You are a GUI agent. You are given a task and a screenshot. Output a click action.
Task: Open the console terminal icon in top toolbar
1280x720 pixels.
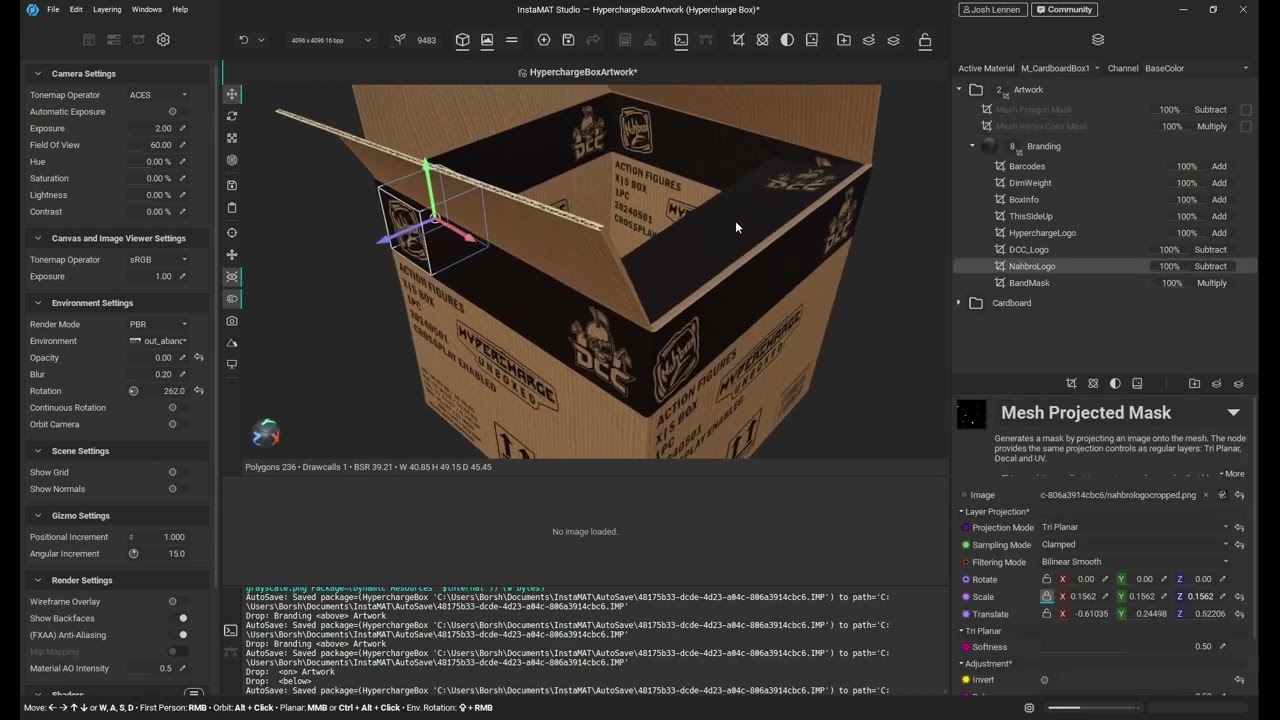(681, 40)
